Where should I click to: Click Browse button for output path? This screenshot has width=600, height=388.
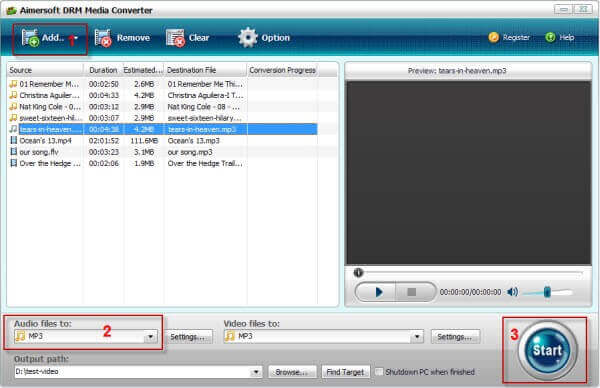coord(292,372)
